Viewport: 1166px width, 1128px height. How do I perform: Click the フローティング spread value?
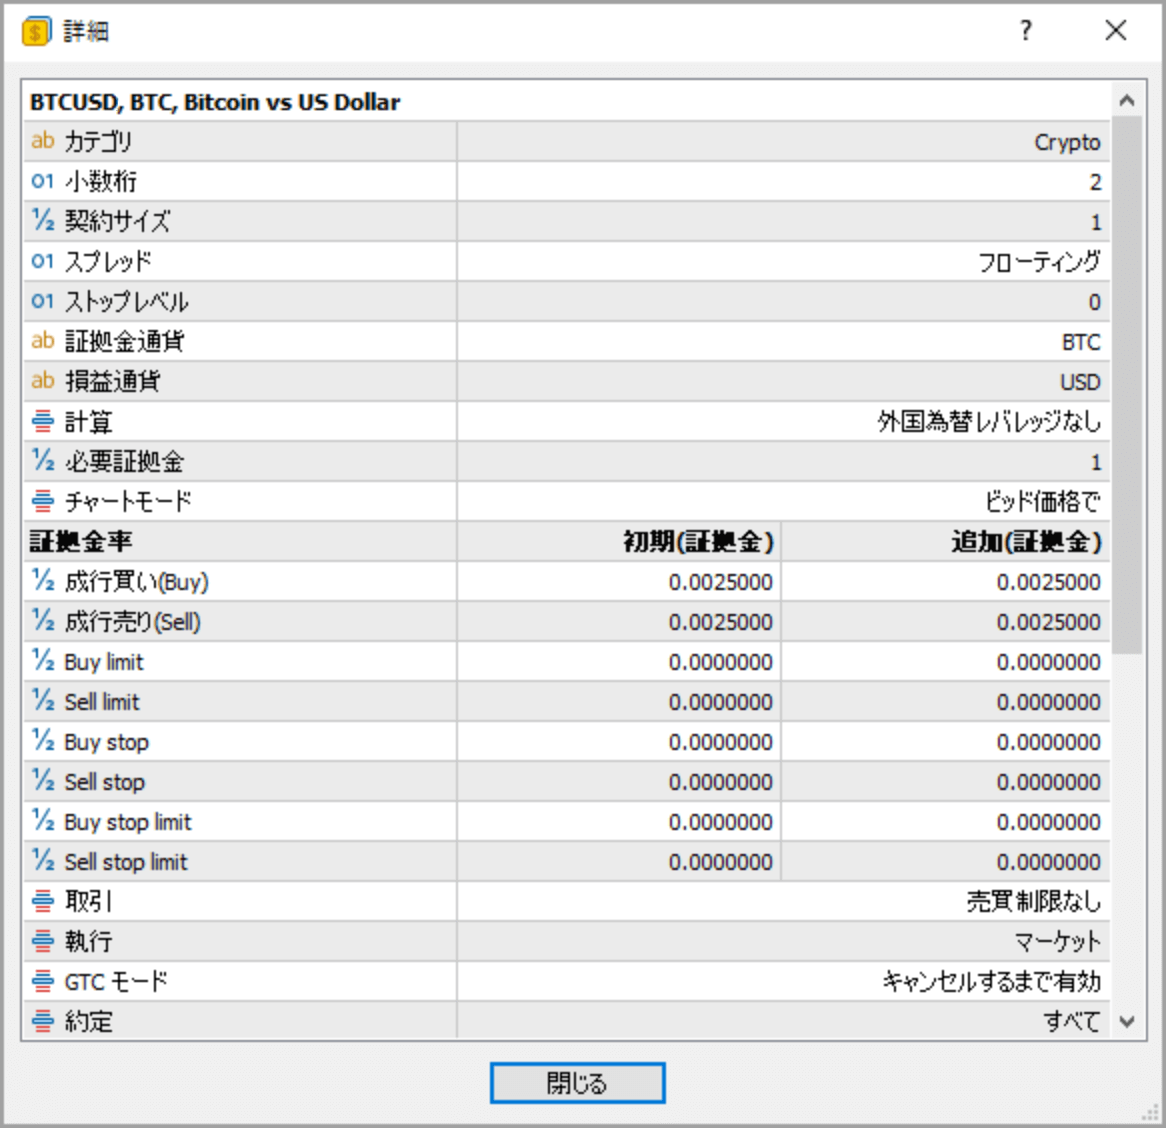point(1038,262)
